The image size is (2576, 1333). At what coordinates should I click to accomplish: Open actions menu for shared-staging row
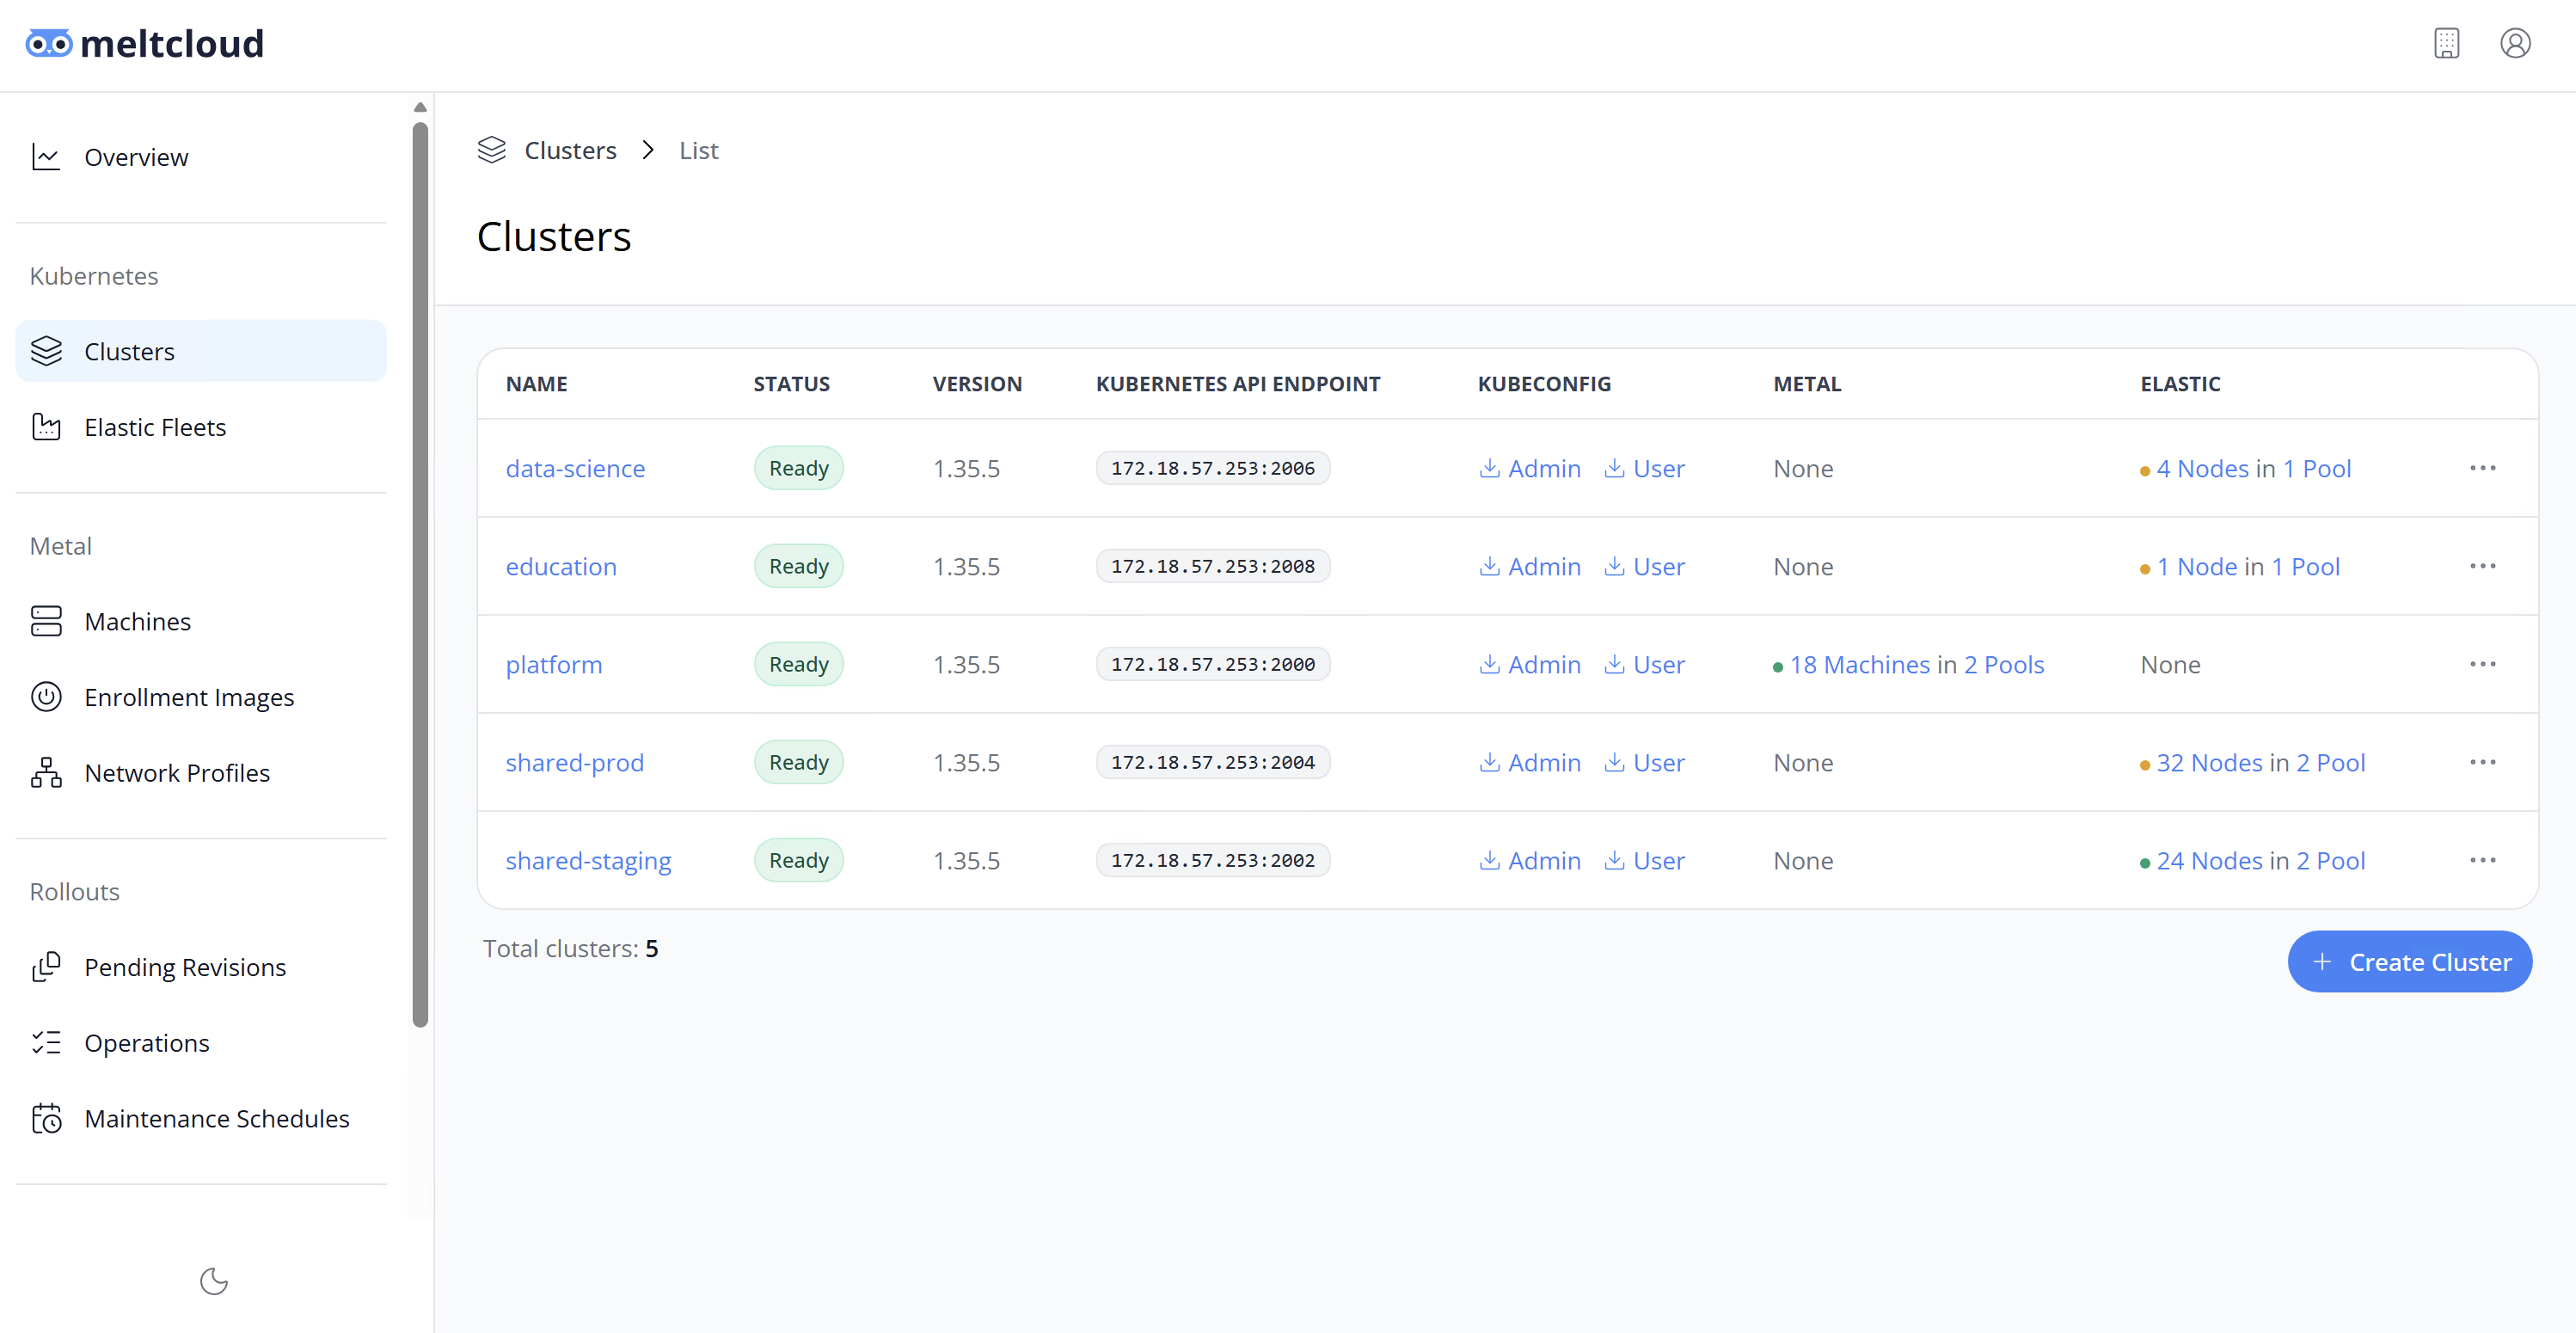click(x=2483, y=860)
